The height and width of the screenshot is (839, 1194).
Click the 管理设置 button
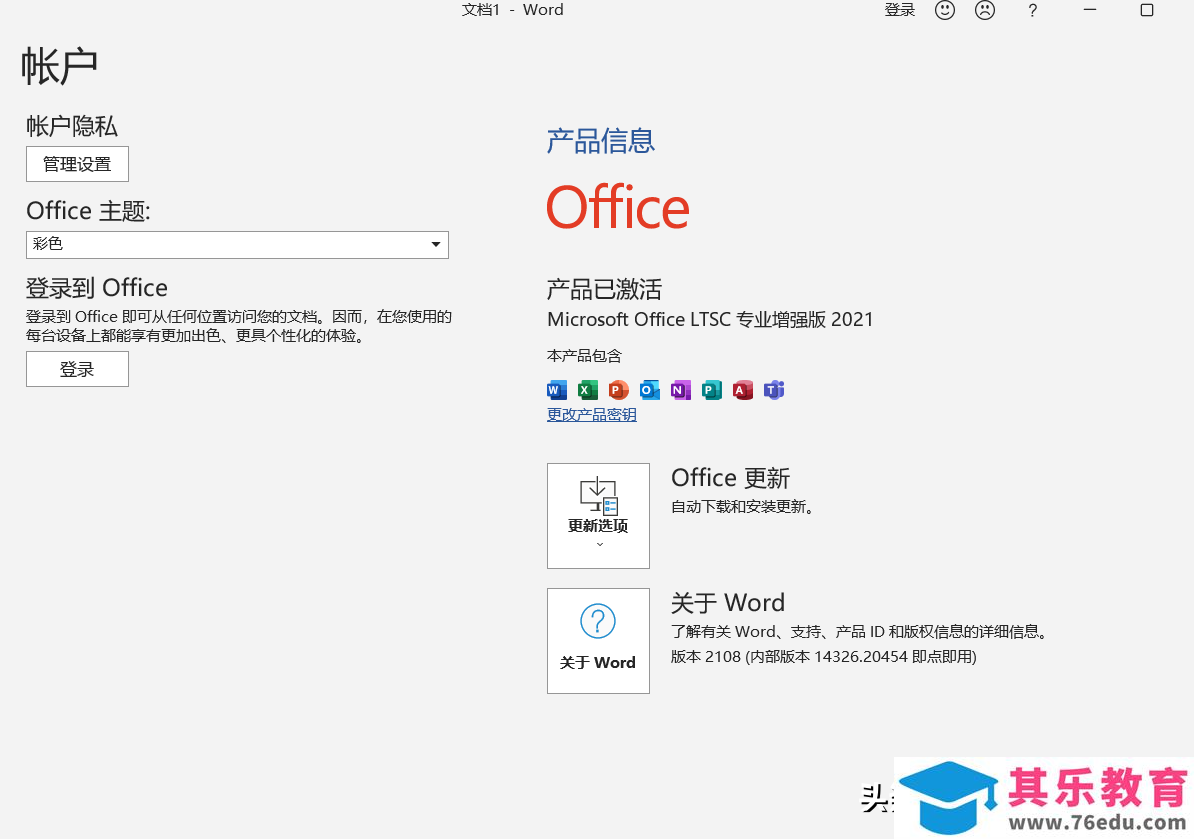coord(77,164)
